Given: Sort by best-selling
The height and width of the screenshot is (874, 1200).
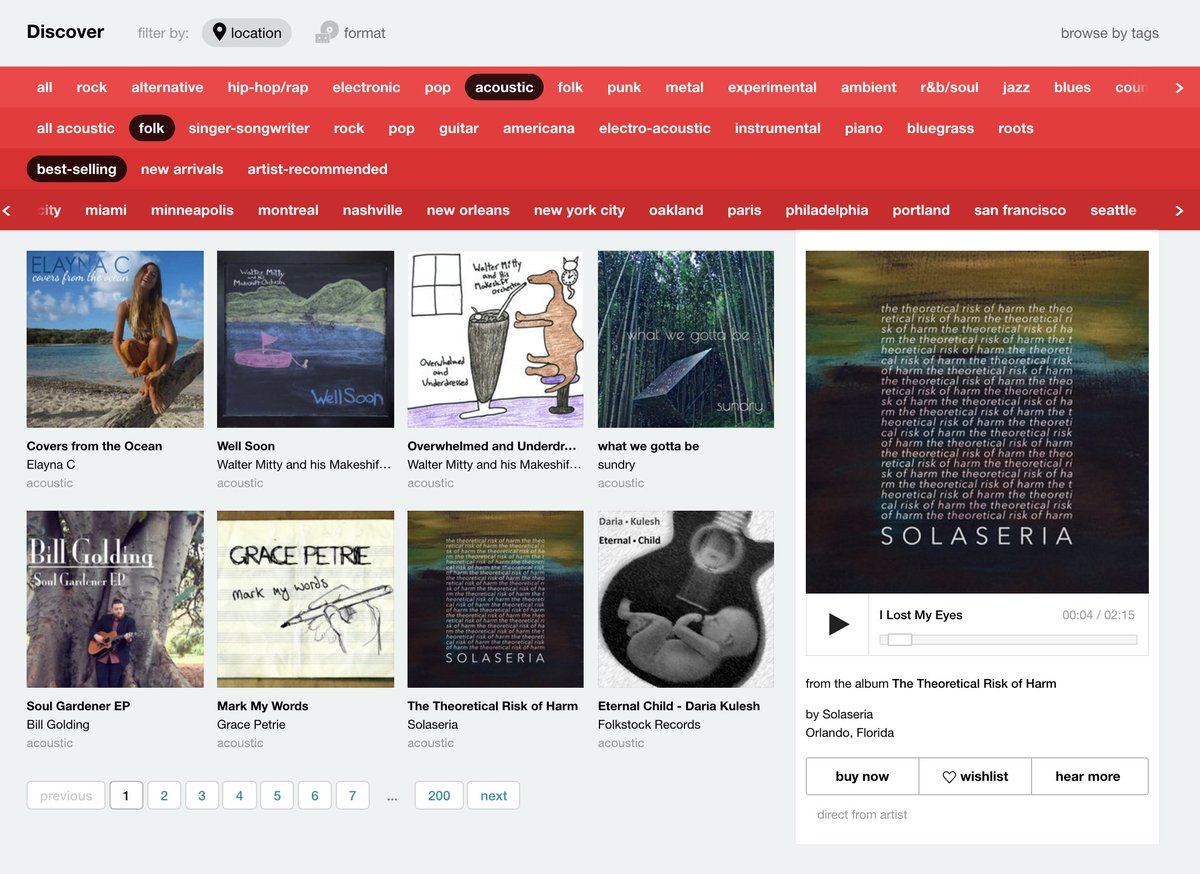Looking at the screenshot, I should [x=77, y=169].
